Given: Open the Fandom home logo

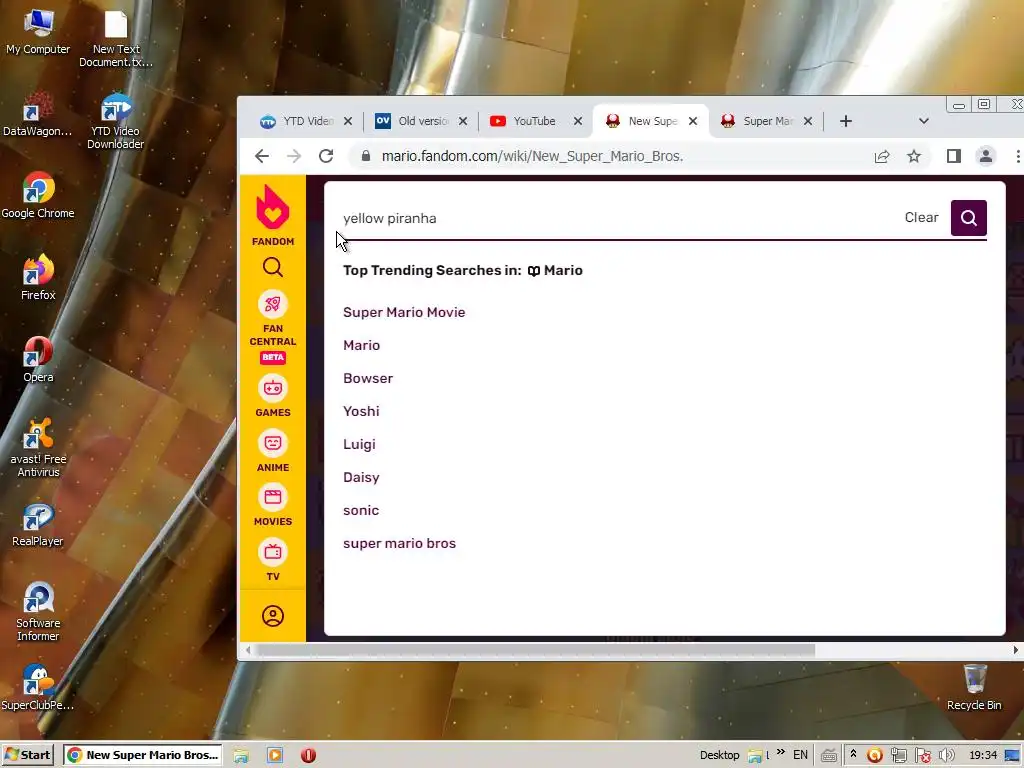Looking at the screenshot, I should (272, 215).
